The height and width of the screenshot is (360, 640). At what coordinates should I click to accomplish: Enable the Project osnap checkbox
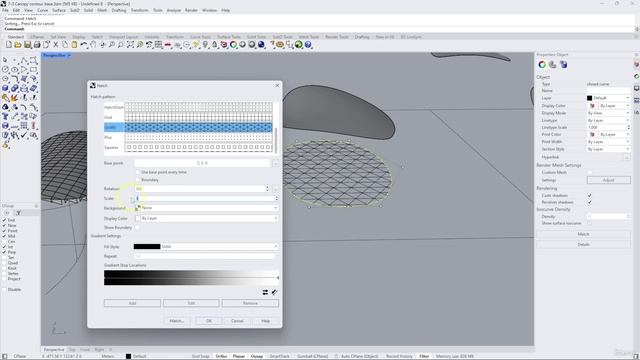4,279
